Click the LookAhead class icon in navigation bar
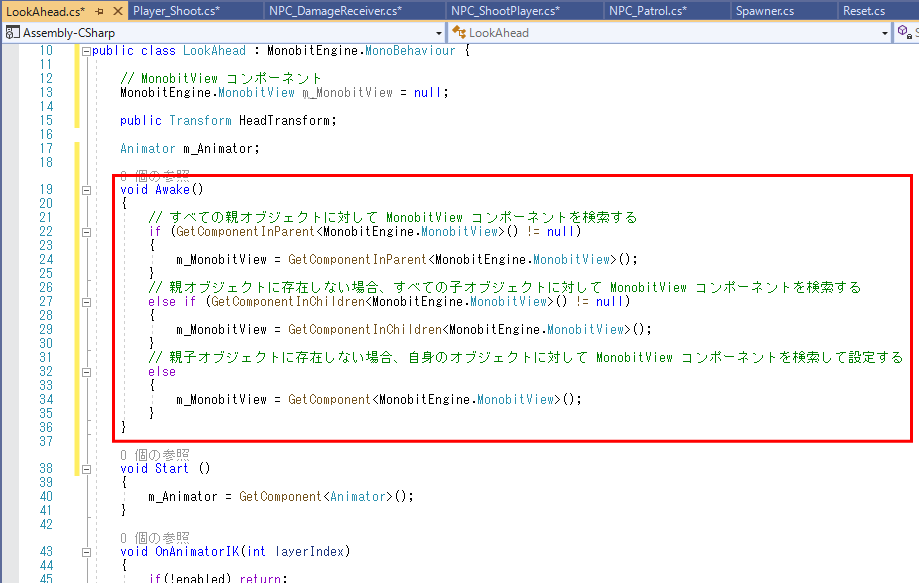This screenshot has width=919, height=583. [x=459, y=33]
